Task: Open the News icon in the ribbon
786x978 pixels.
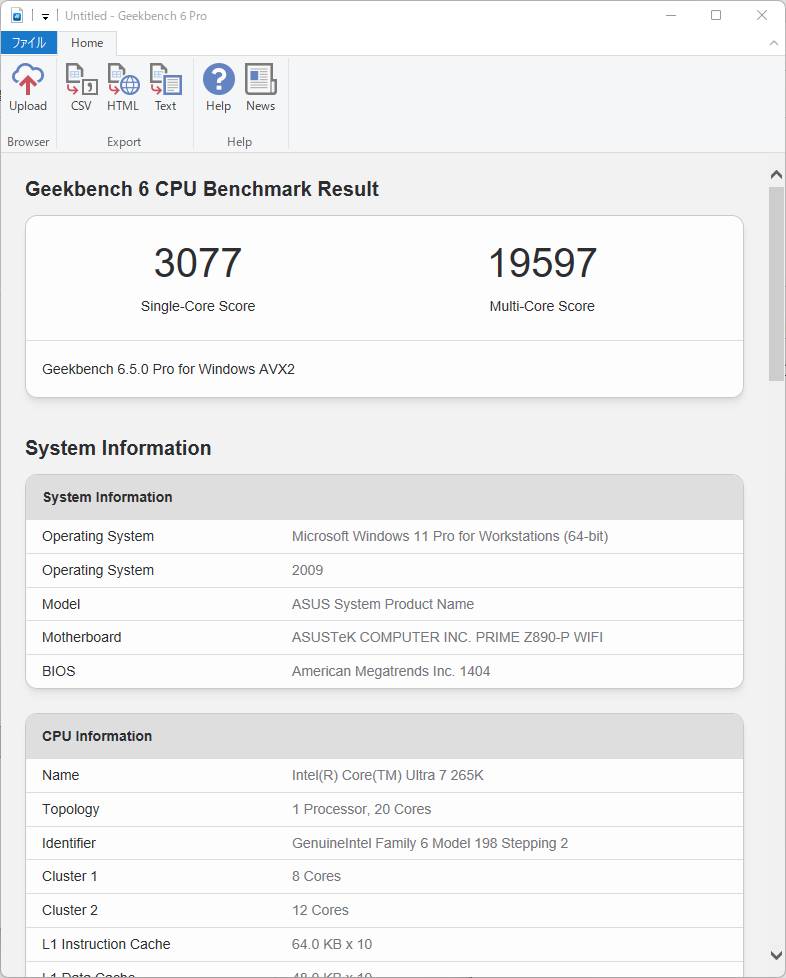Action: click(x=260, y=88)
